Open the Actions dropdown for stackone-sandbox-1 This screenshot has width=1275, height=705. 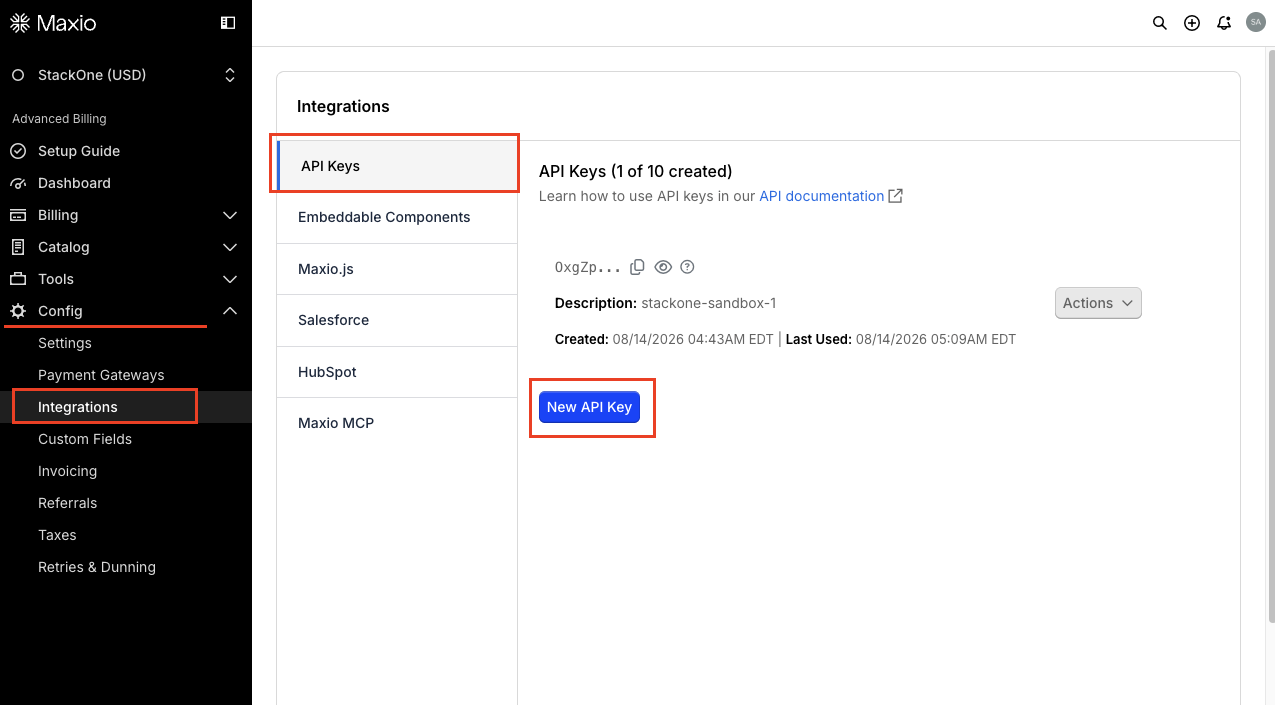(1098, 303)
